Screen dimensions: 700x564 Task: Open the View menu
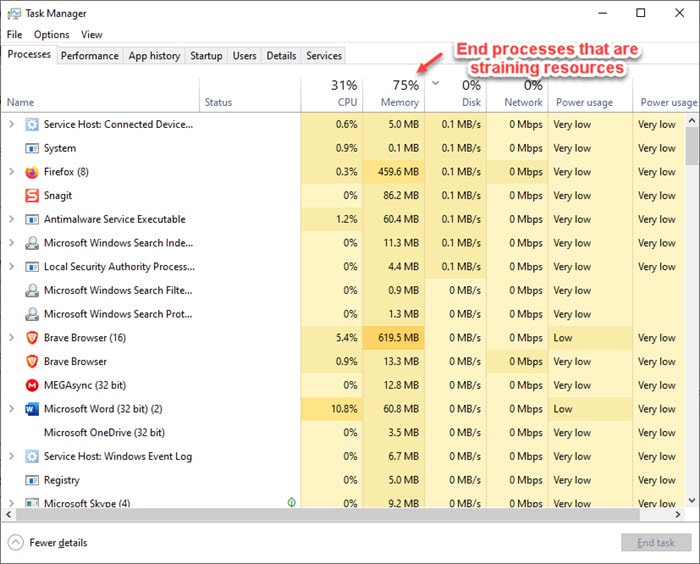tap(92, 34)
